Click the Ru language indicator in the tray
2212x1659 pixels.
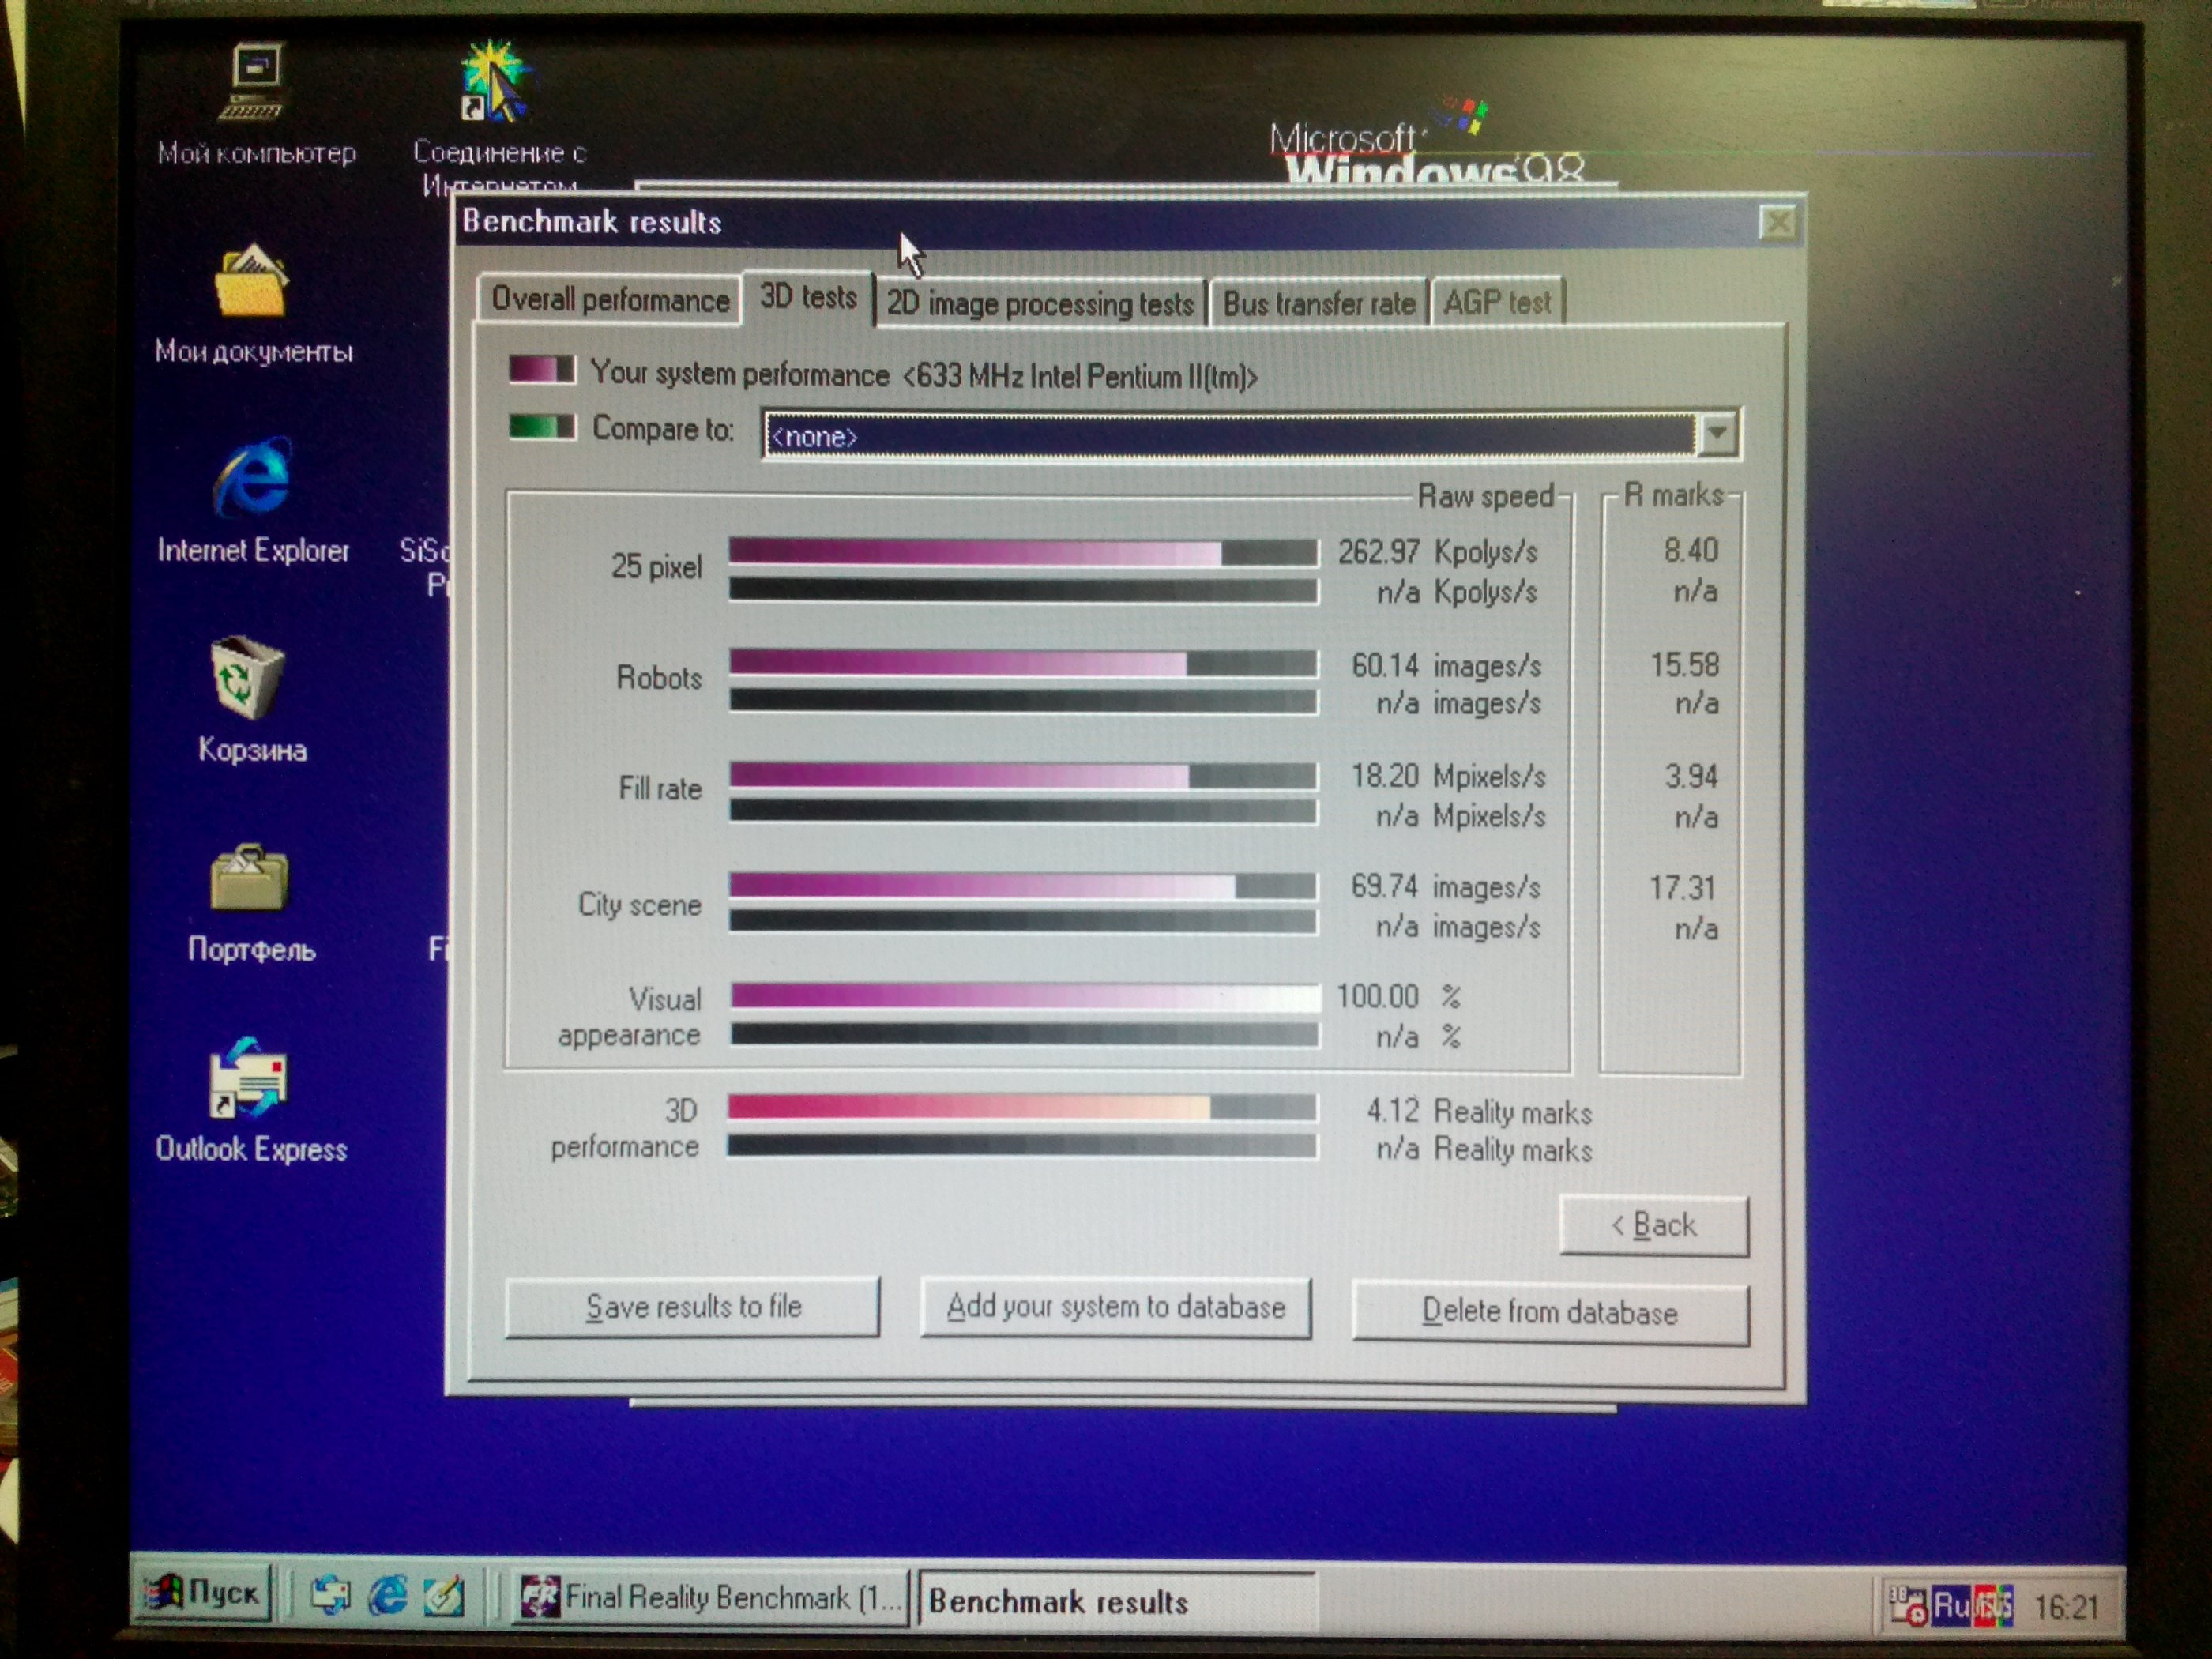[1950, 1605]
